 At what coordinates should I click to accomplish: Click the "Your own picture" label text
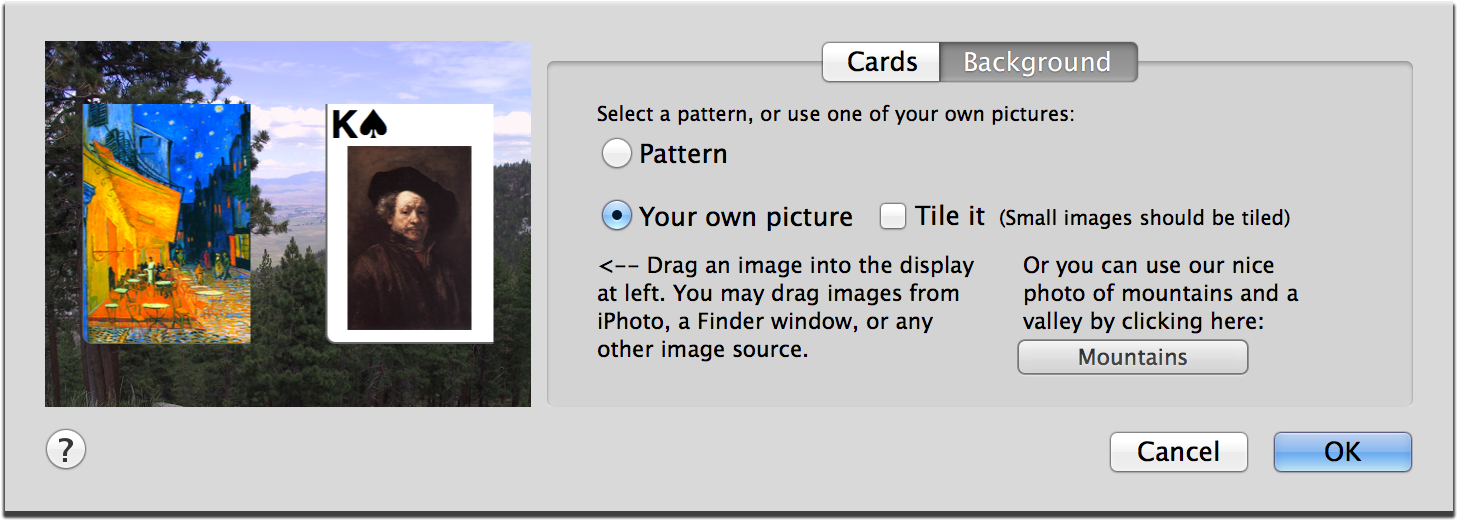(x=745, y=217)
